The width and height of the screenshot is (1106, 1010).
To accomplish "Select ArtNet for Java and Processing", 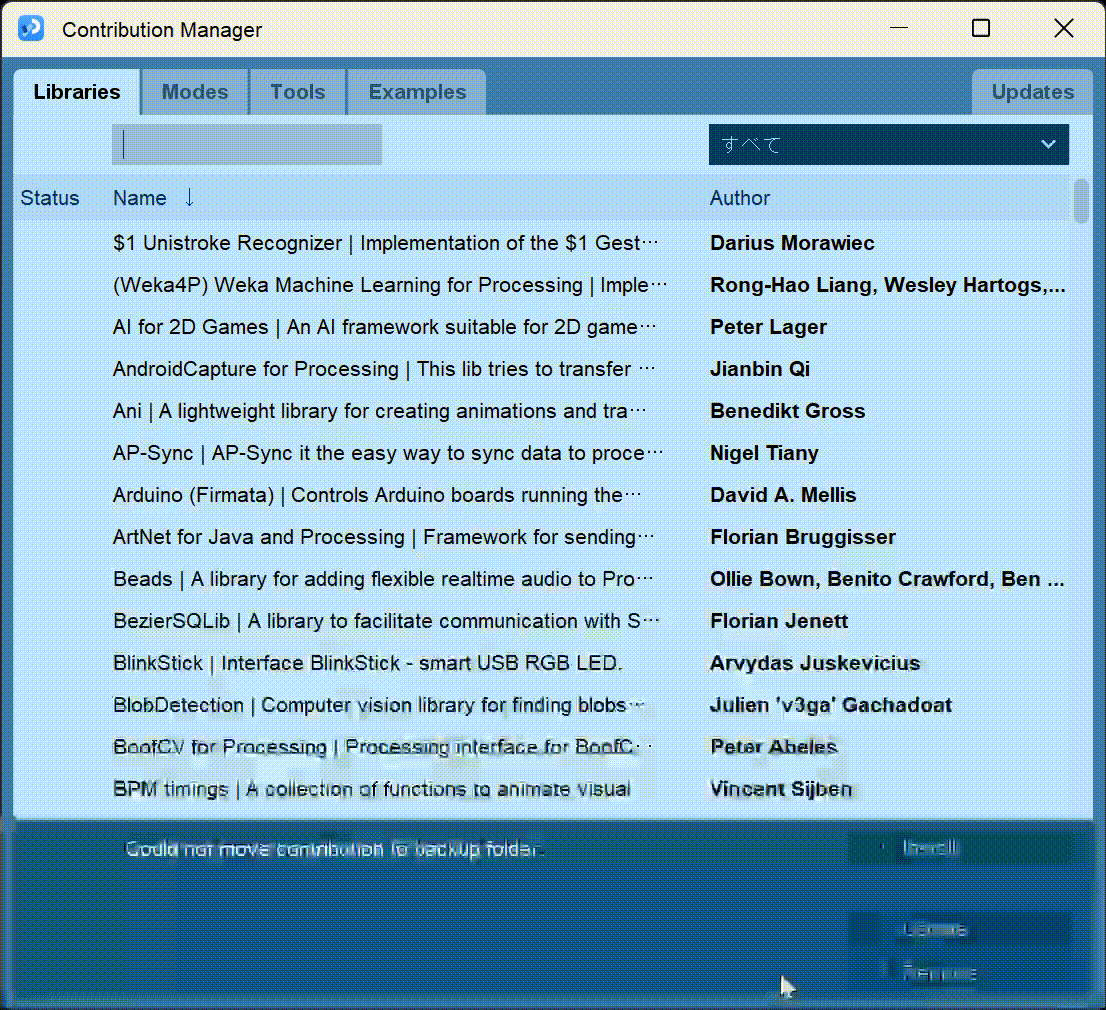I will (x=540, y=537).
